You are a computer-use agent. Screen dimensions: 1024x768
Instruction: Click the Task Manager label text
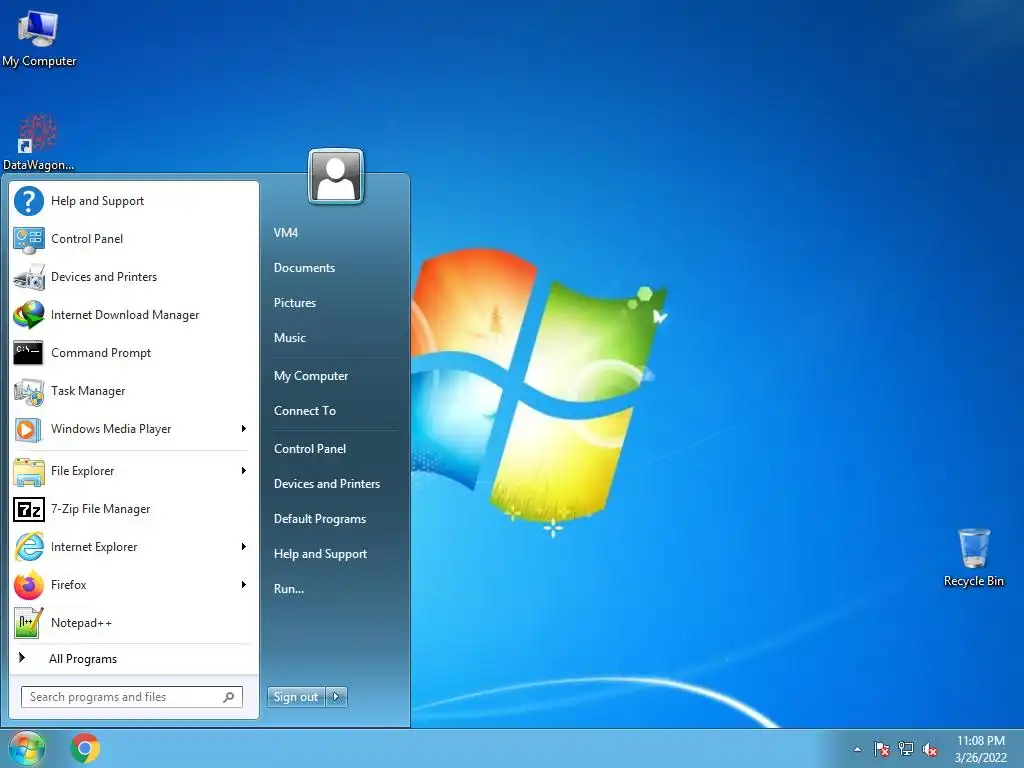(88, 391)
